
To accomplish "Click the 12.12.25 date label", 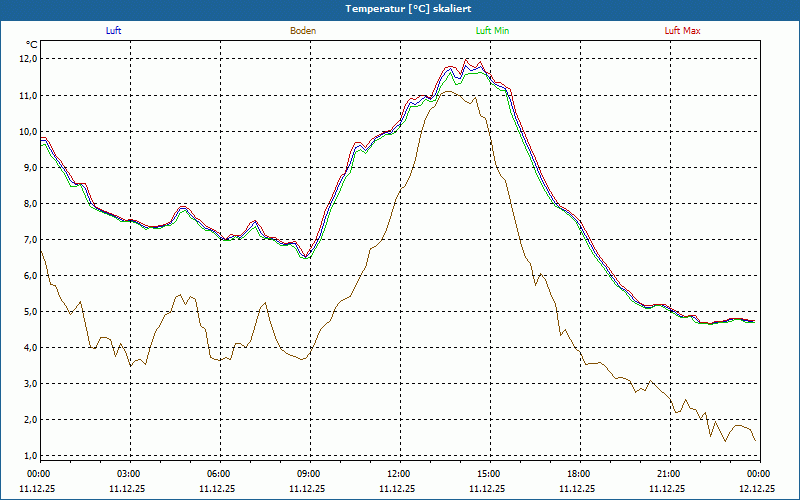I will click(757, 489).
